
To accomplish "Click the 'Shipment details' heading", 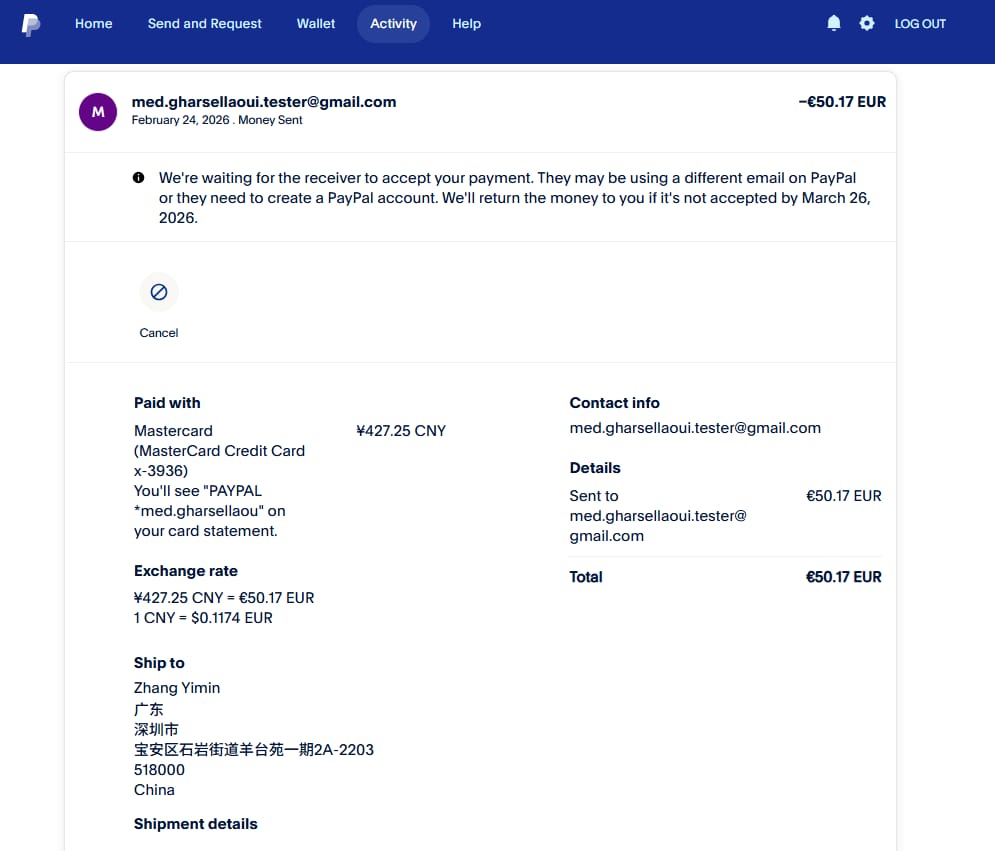I will point(195,824).
